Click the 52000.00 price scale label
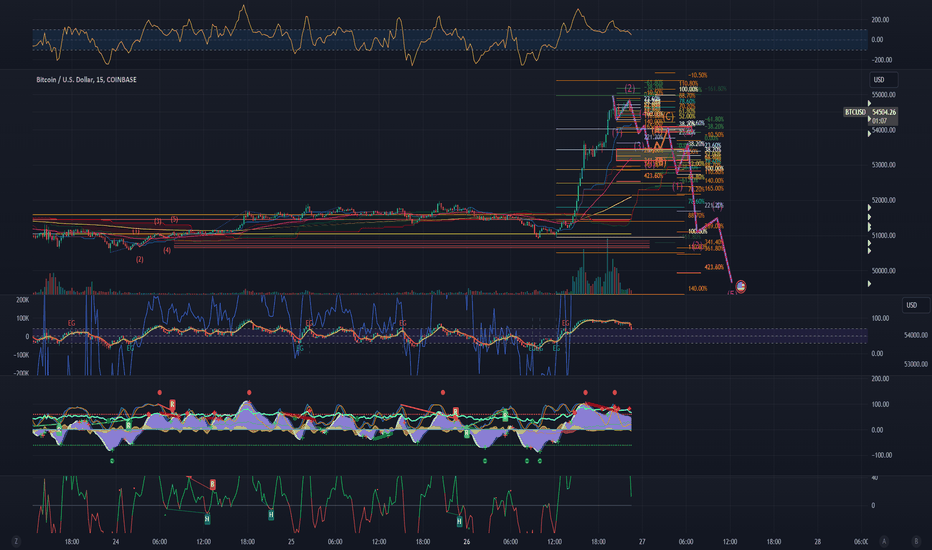 coord(883,200)
